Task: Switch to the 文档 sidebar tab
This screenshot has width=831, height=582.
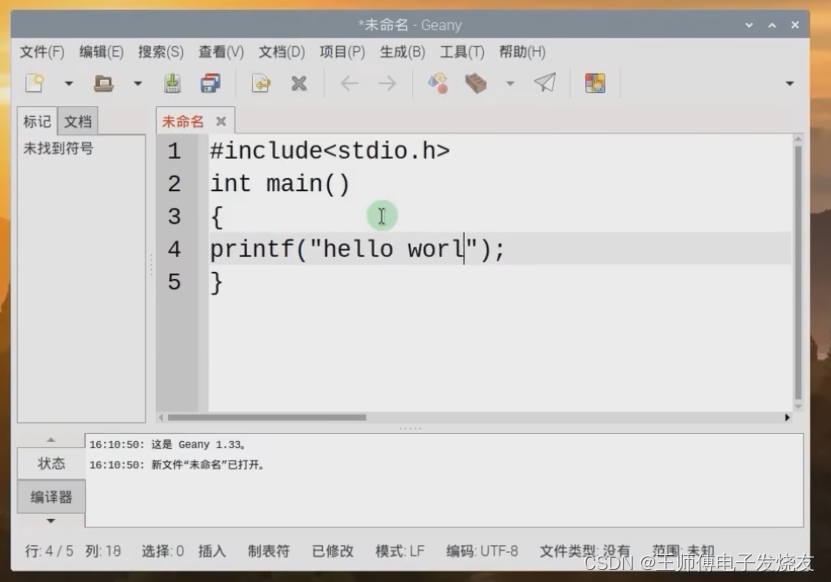Action: point(77,120)
